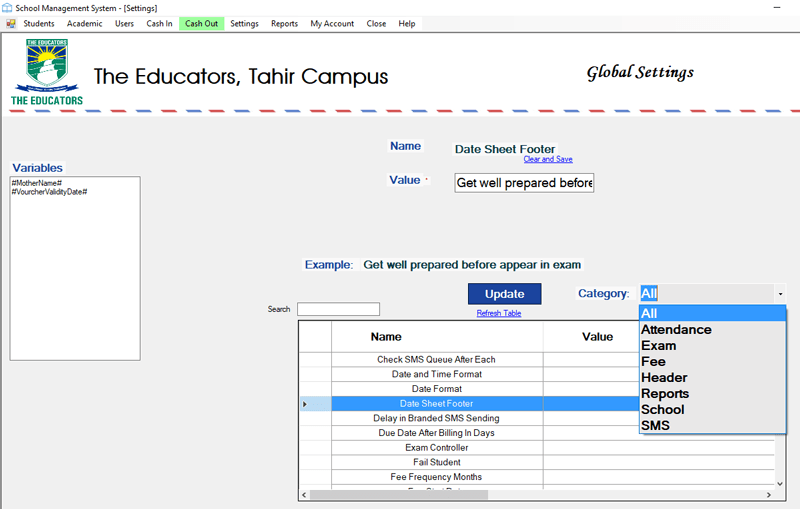This screenshot has width=800, height=509.
Task: Click the small icon left of the Students menu
Action: 11,23
